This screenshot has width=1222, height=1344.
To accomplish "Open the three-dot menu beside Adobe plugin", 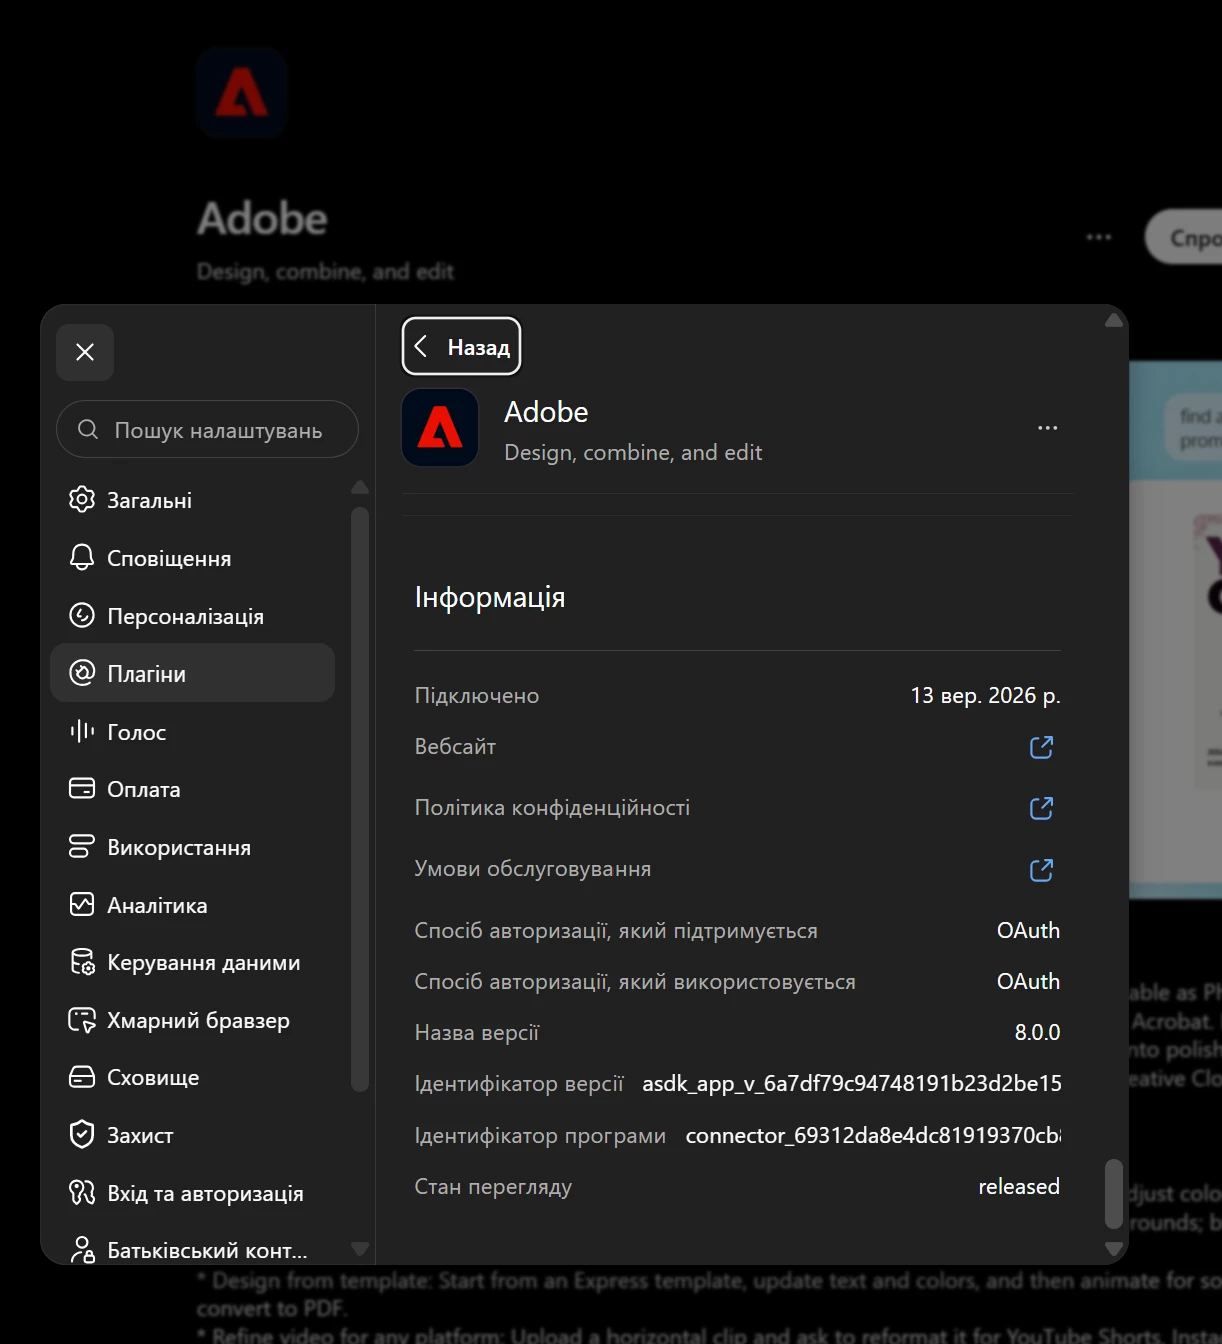I will click(1047, 428).
